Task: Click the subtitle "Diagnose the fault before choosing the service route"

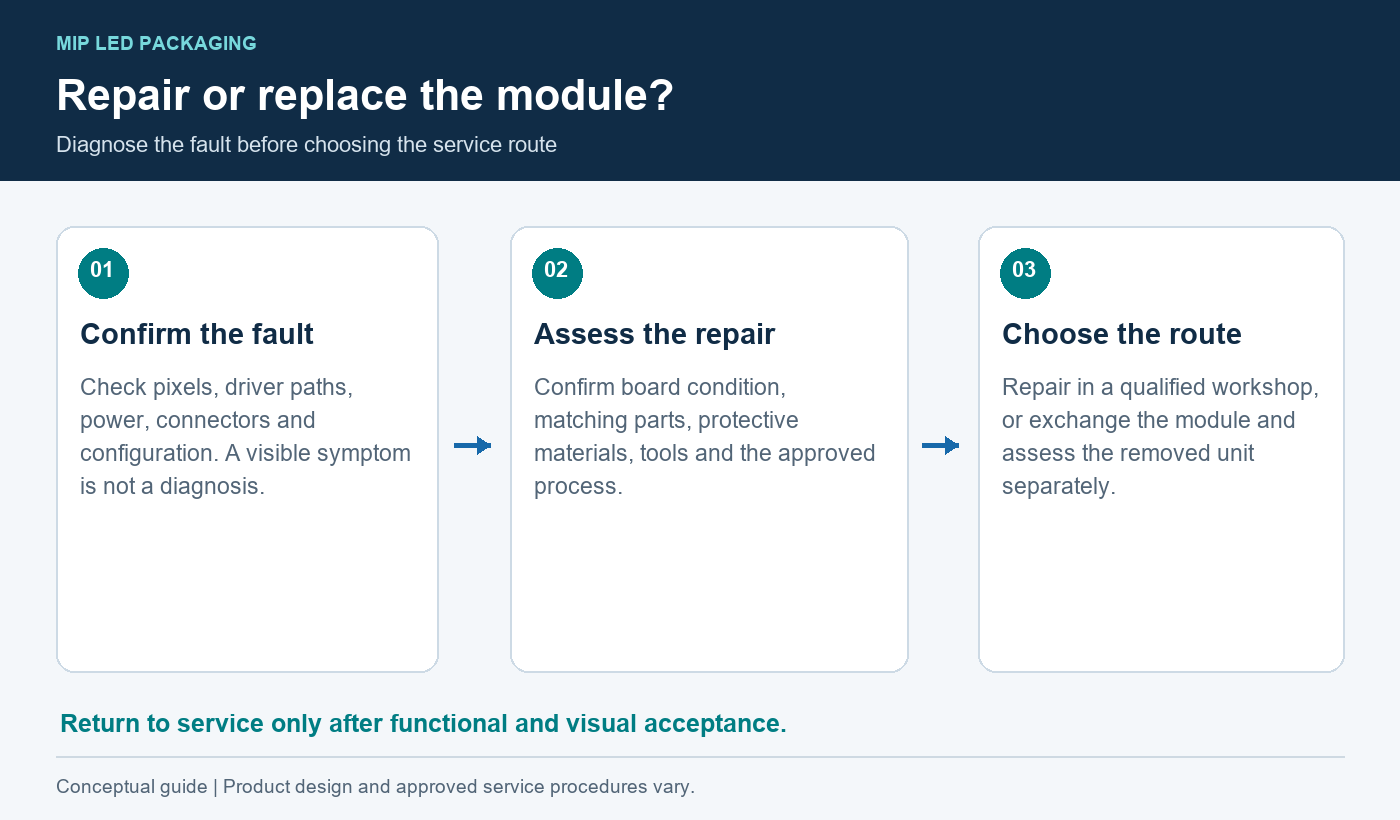Action: click(x=306, y=144)
